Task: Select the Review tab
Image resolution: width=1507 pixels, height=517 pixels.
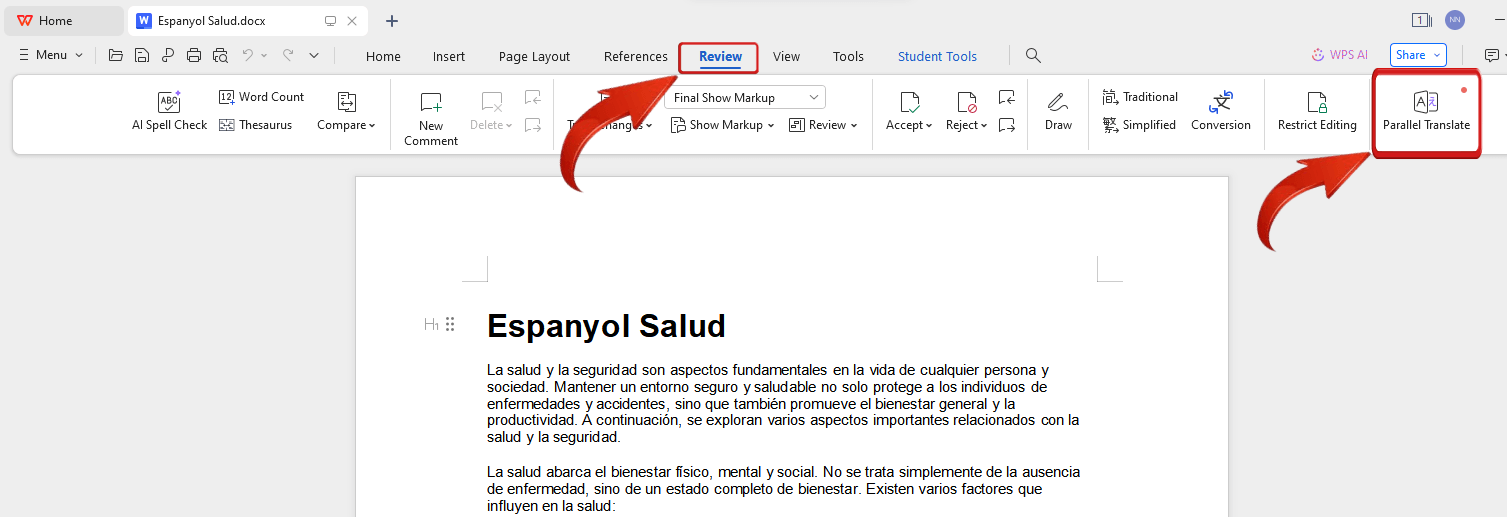Action: click(720, 57)
